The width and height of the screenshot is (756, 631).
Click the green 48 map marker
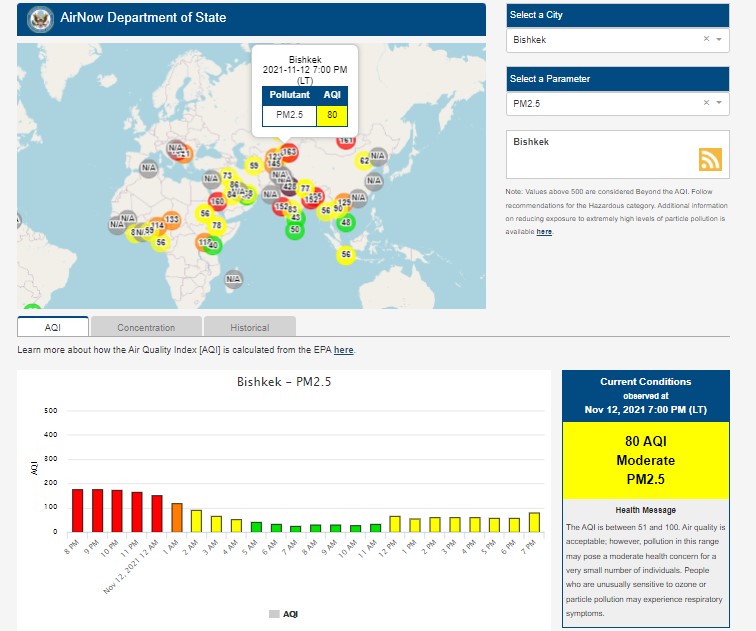pyautogui.click(x=346, y=222)
